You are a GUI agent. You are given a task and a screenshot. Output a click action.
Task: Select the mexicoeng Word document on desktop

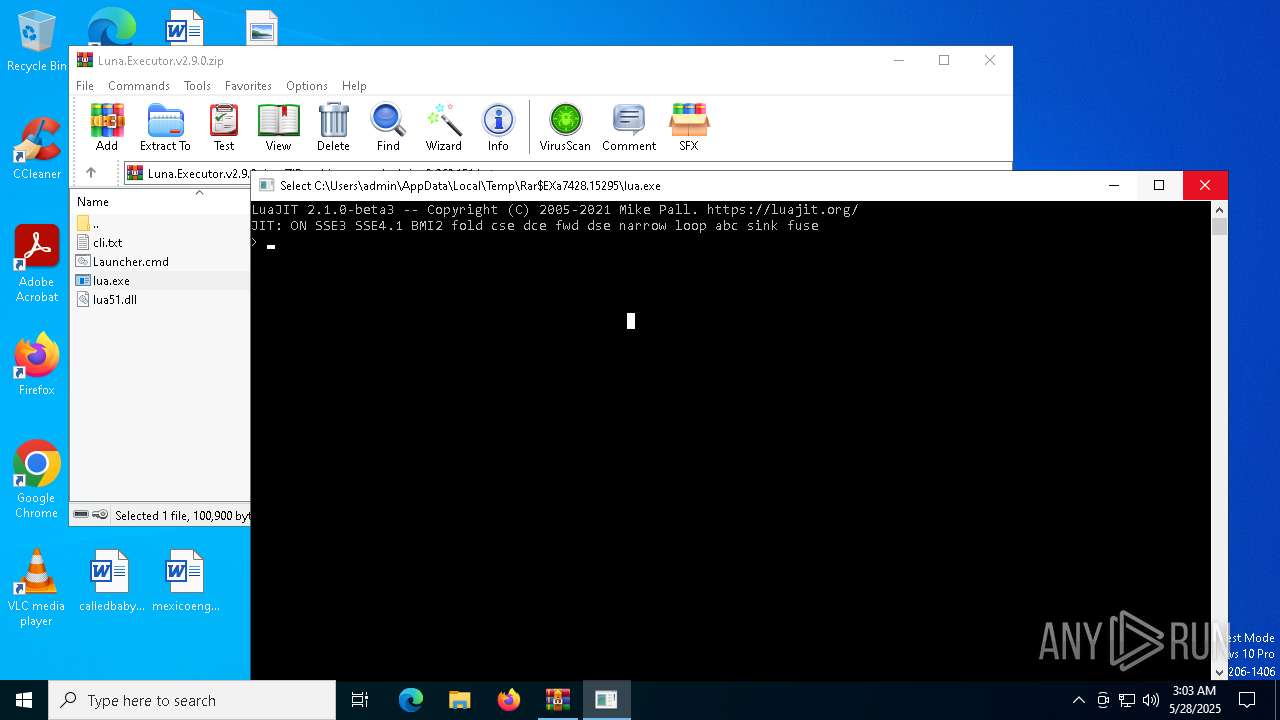pyautogui.click(x=185, y=580)
